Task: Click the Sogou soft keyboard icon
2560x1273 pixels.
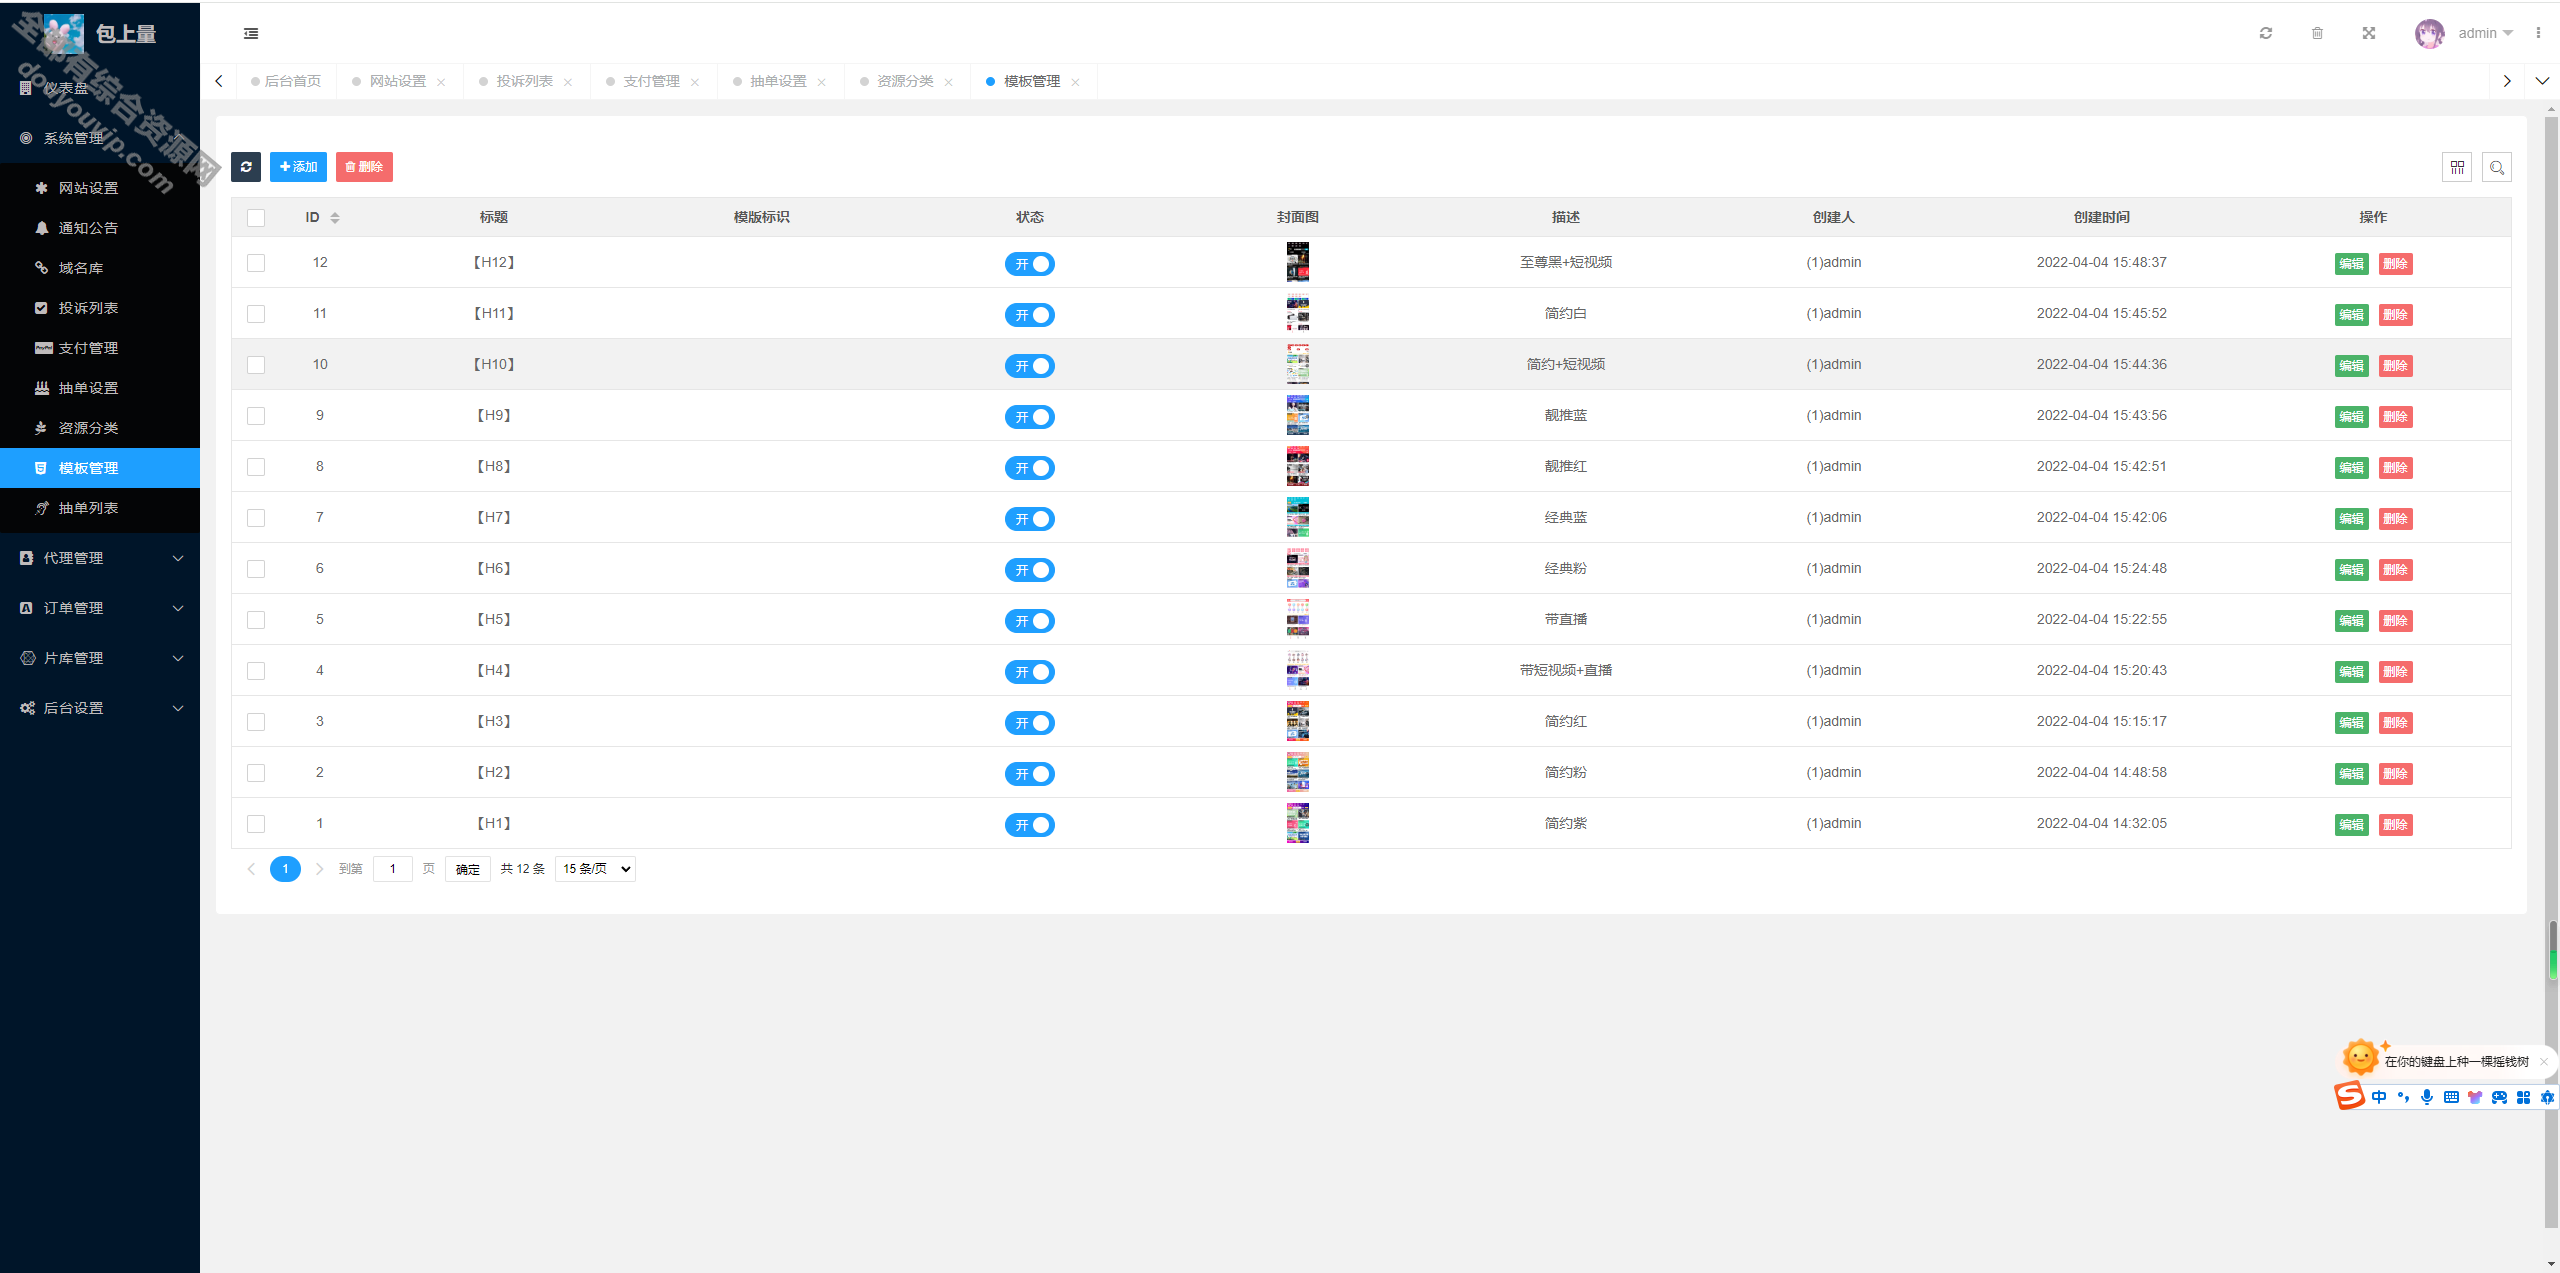Action: (2451, 1097)
